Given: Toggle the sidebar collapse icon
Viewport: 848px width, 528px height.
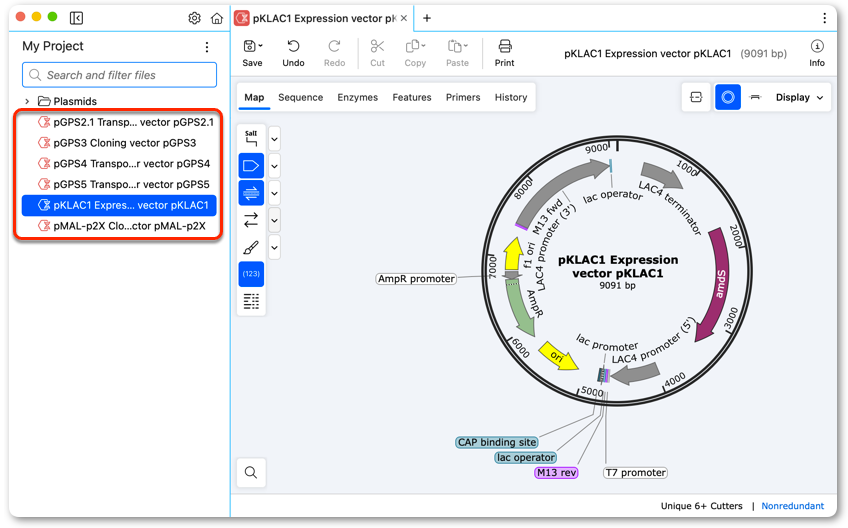Looking at the screenshot, I should pos(76,18).
